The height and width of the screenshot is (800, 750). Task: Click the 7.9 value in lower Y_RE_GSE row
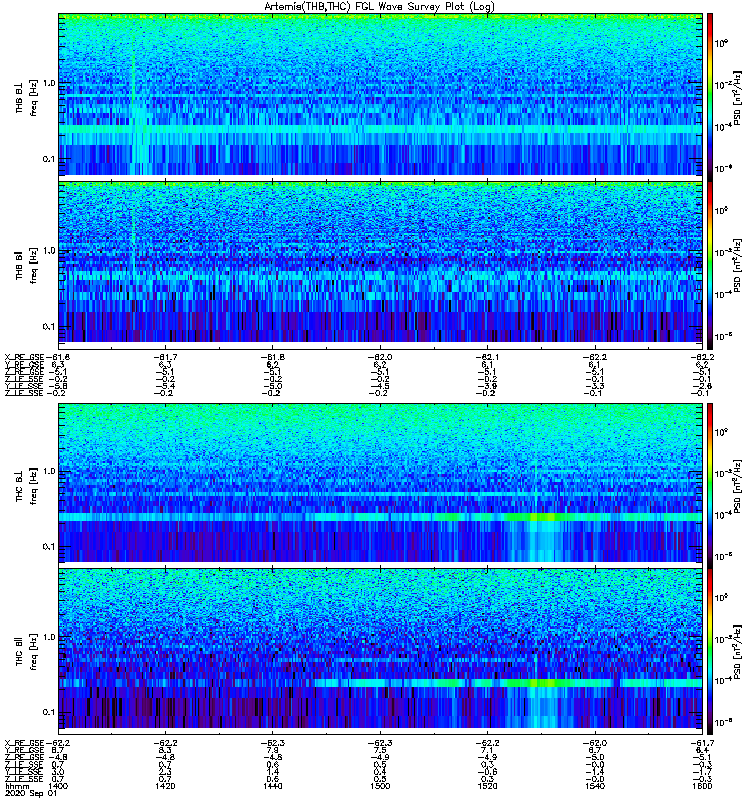coord(272,750)
